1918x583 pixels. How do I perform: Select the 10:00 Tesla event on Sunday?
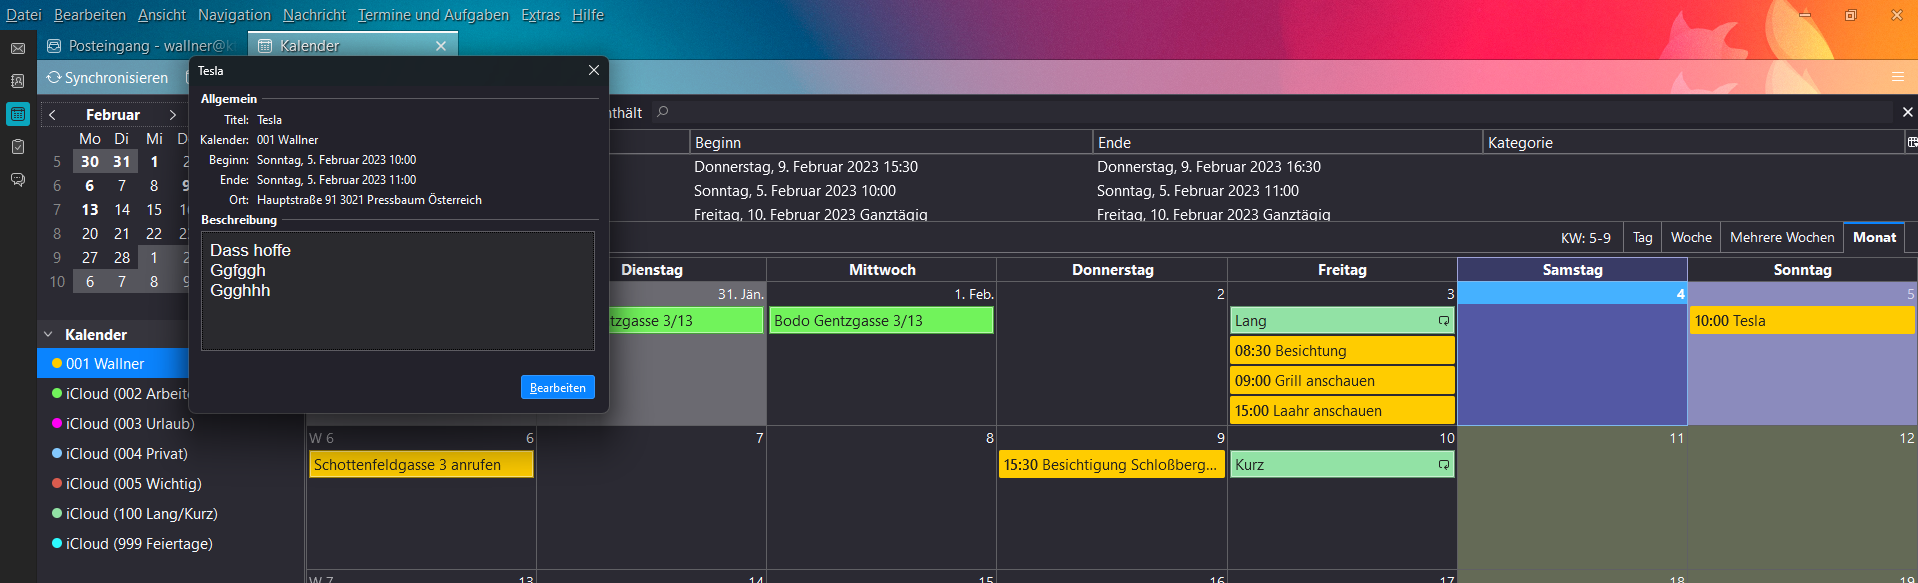pos(1802,321)
